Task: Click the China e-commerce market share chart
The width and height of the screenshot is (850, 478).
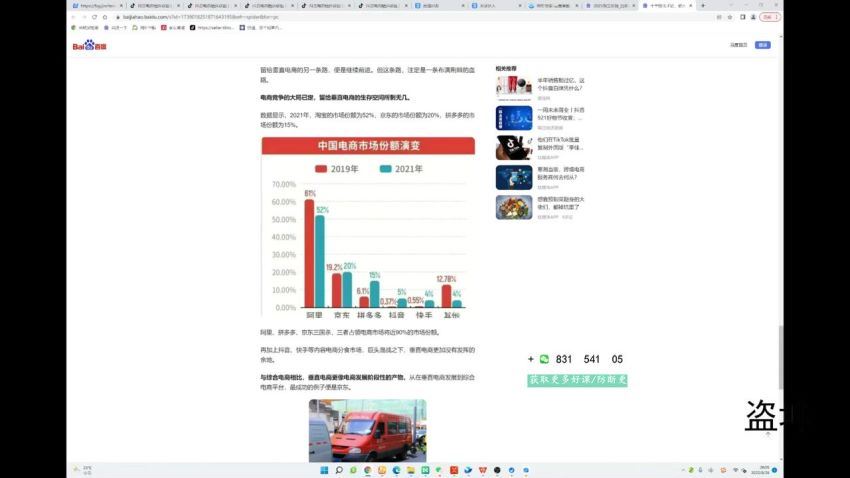Action: click(368, 228)
